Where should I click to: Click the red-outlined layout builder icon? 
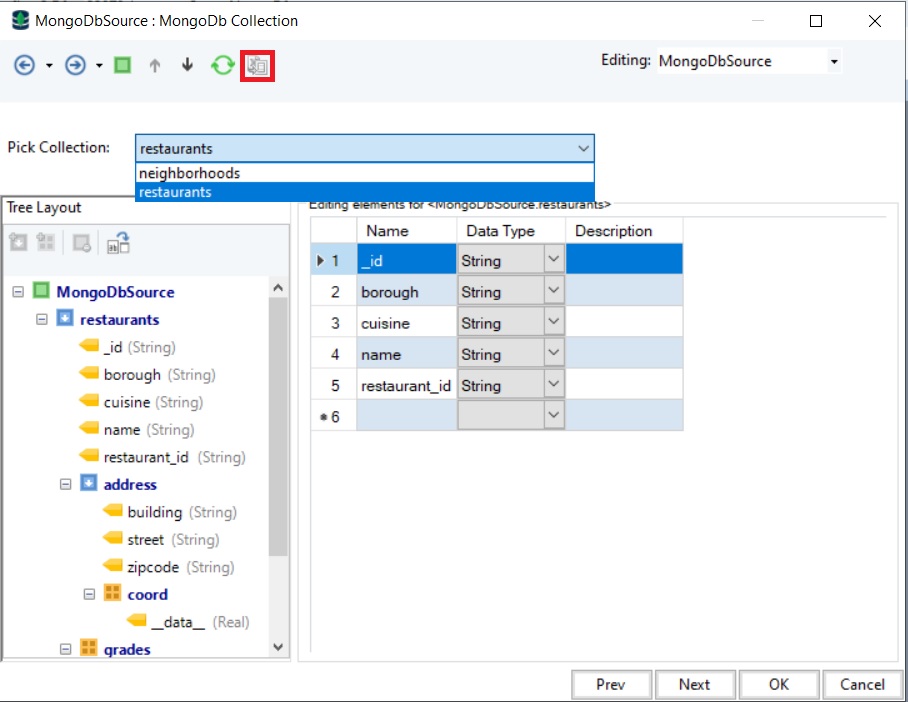[258, 66]
